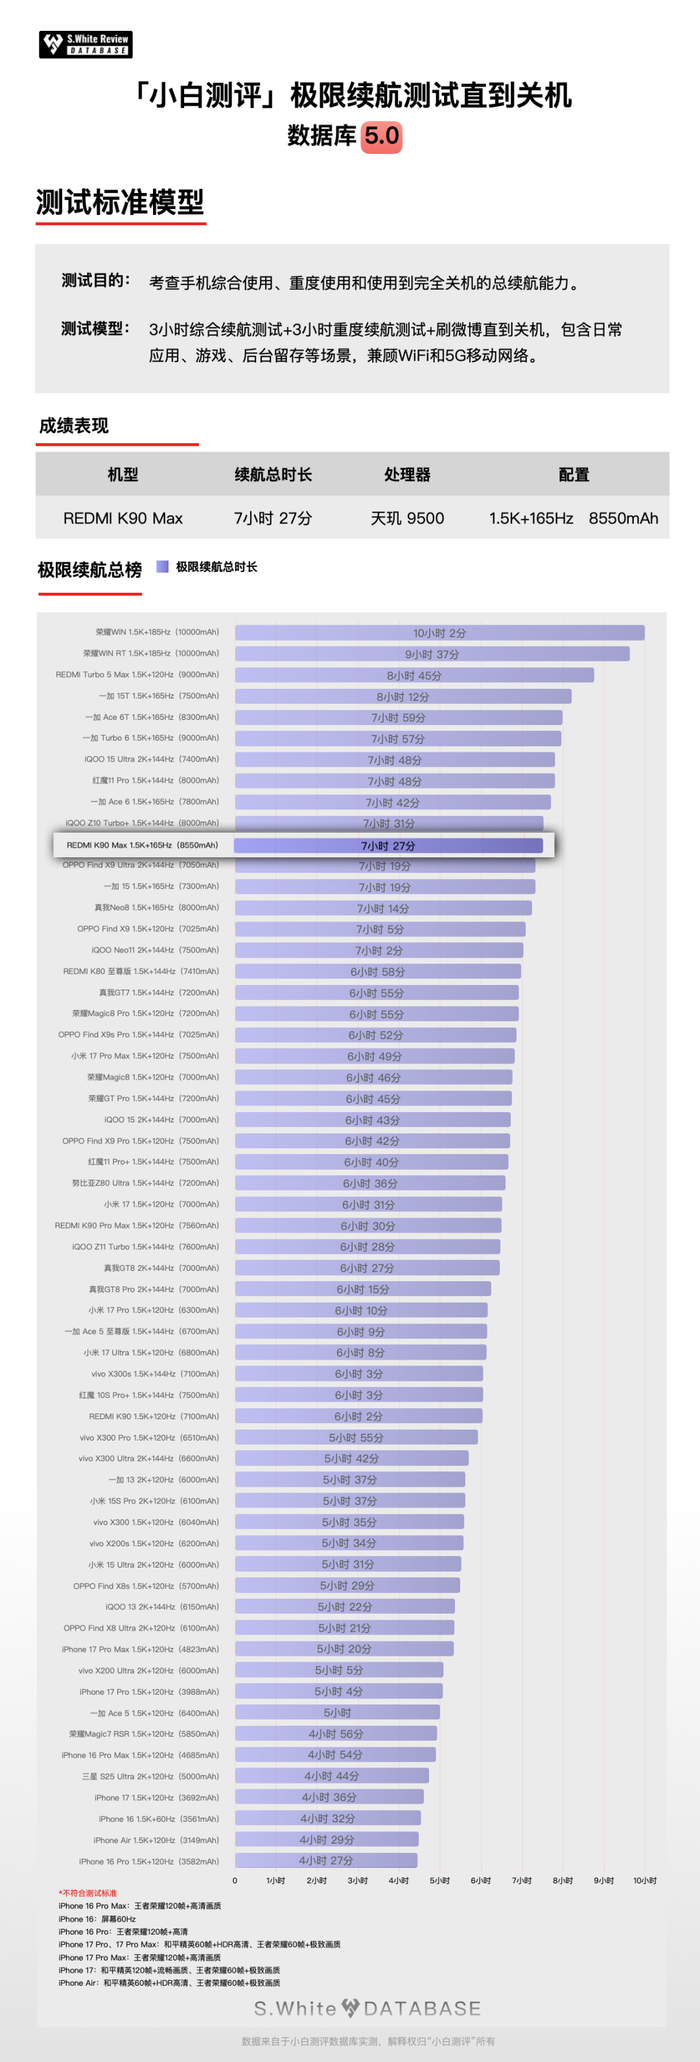Click the S.White DATABASE footer logo

(367, 2008)
